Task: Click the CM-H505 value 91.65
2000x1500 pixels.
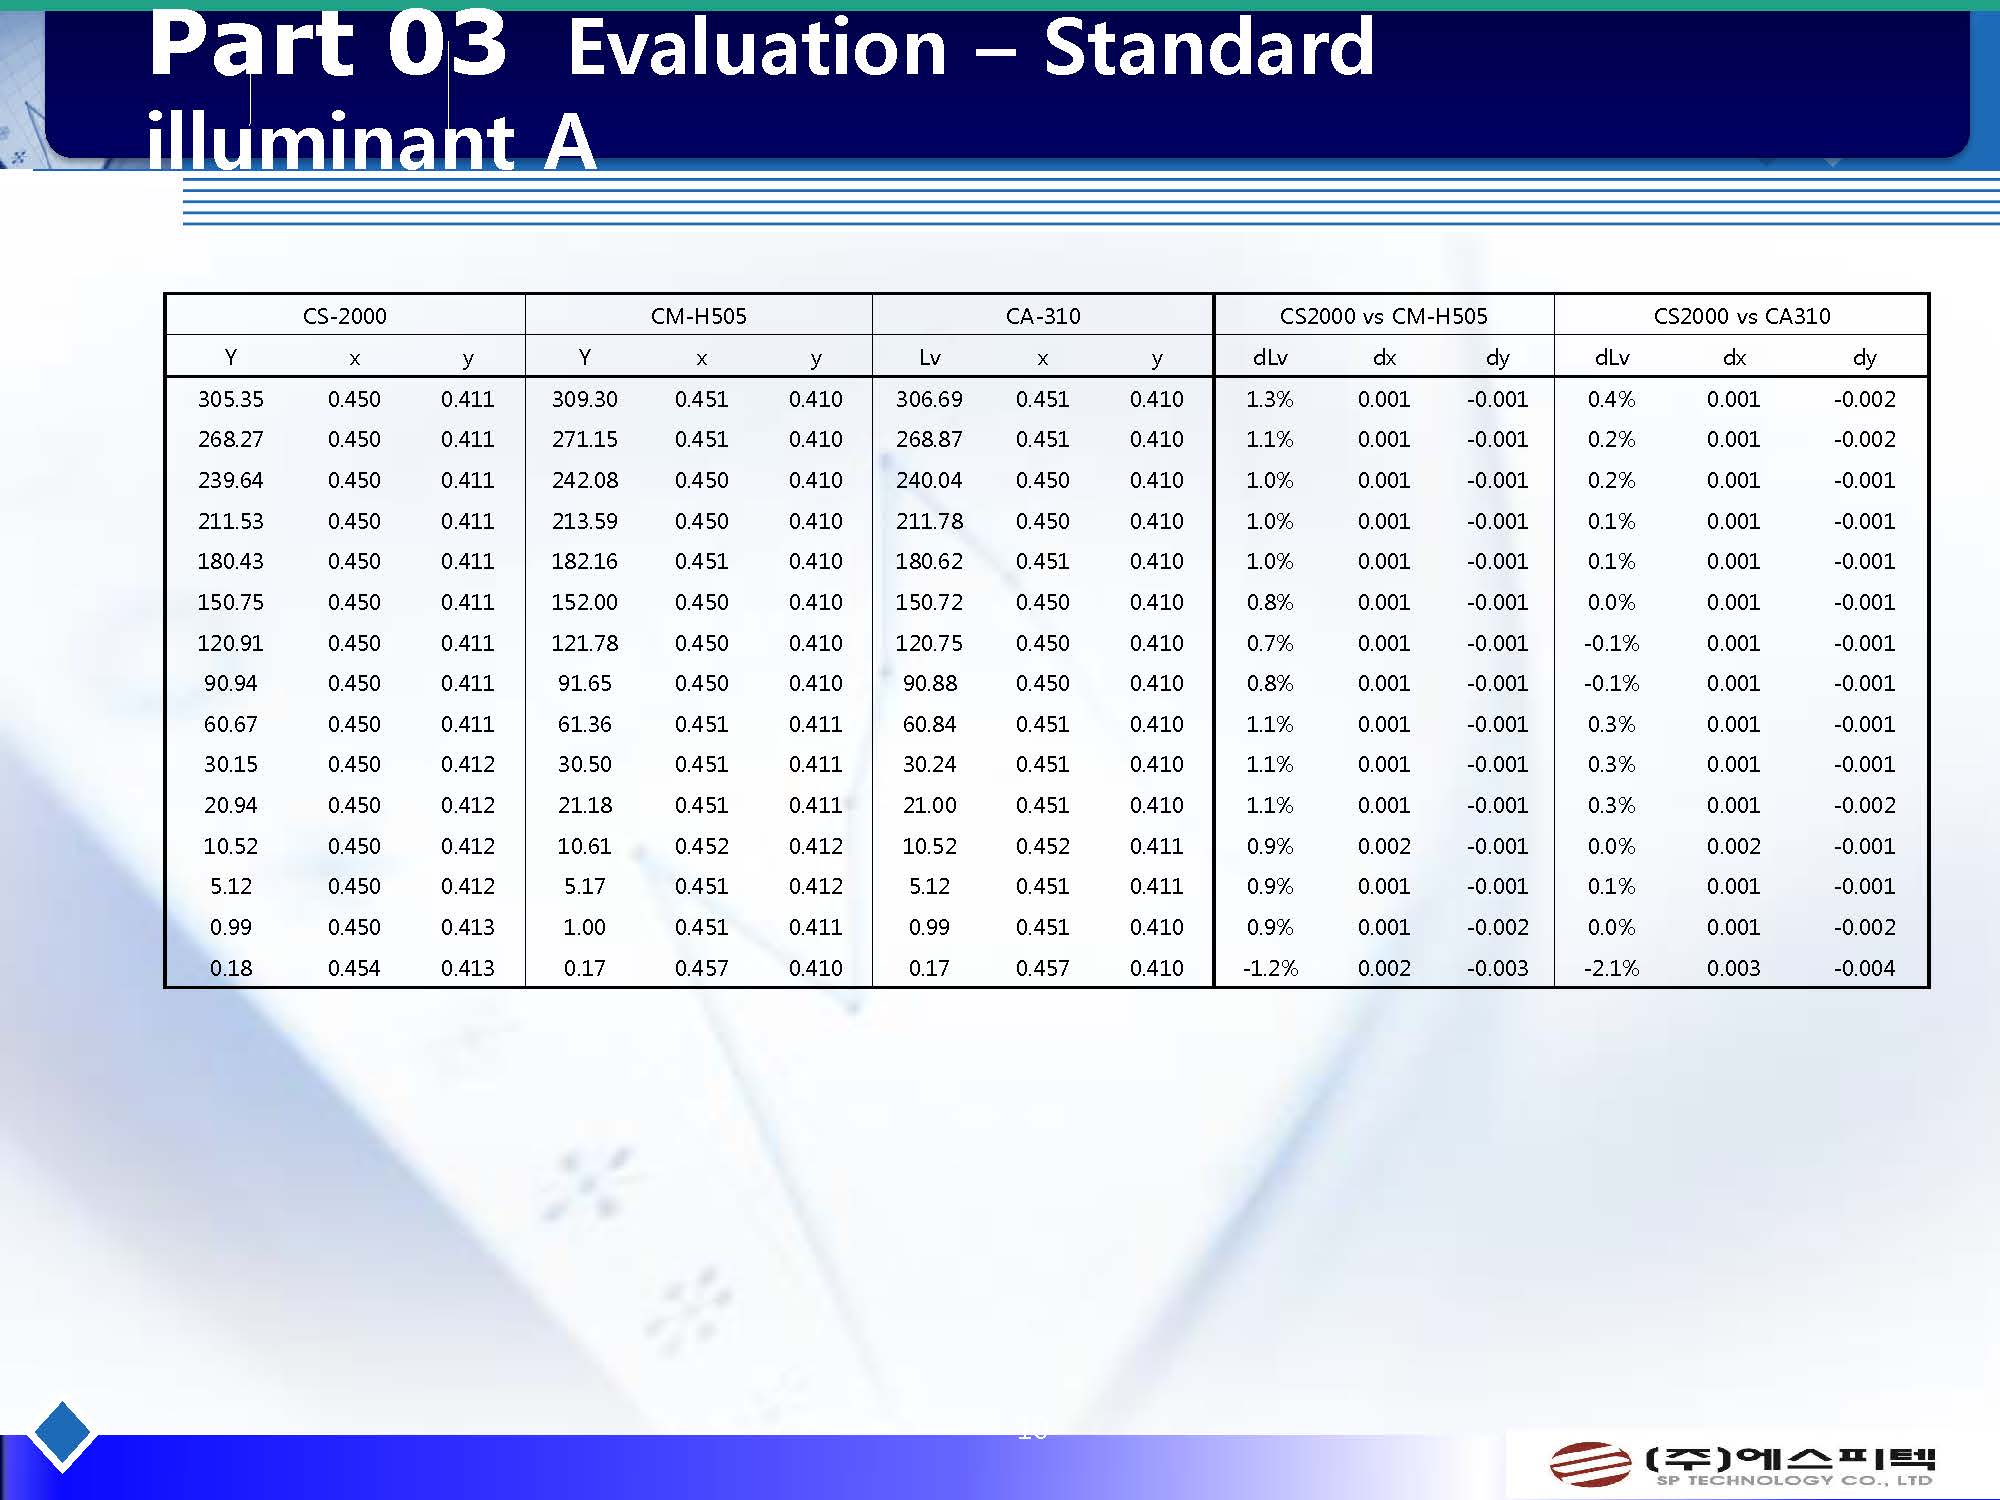Action: point(585,683)
